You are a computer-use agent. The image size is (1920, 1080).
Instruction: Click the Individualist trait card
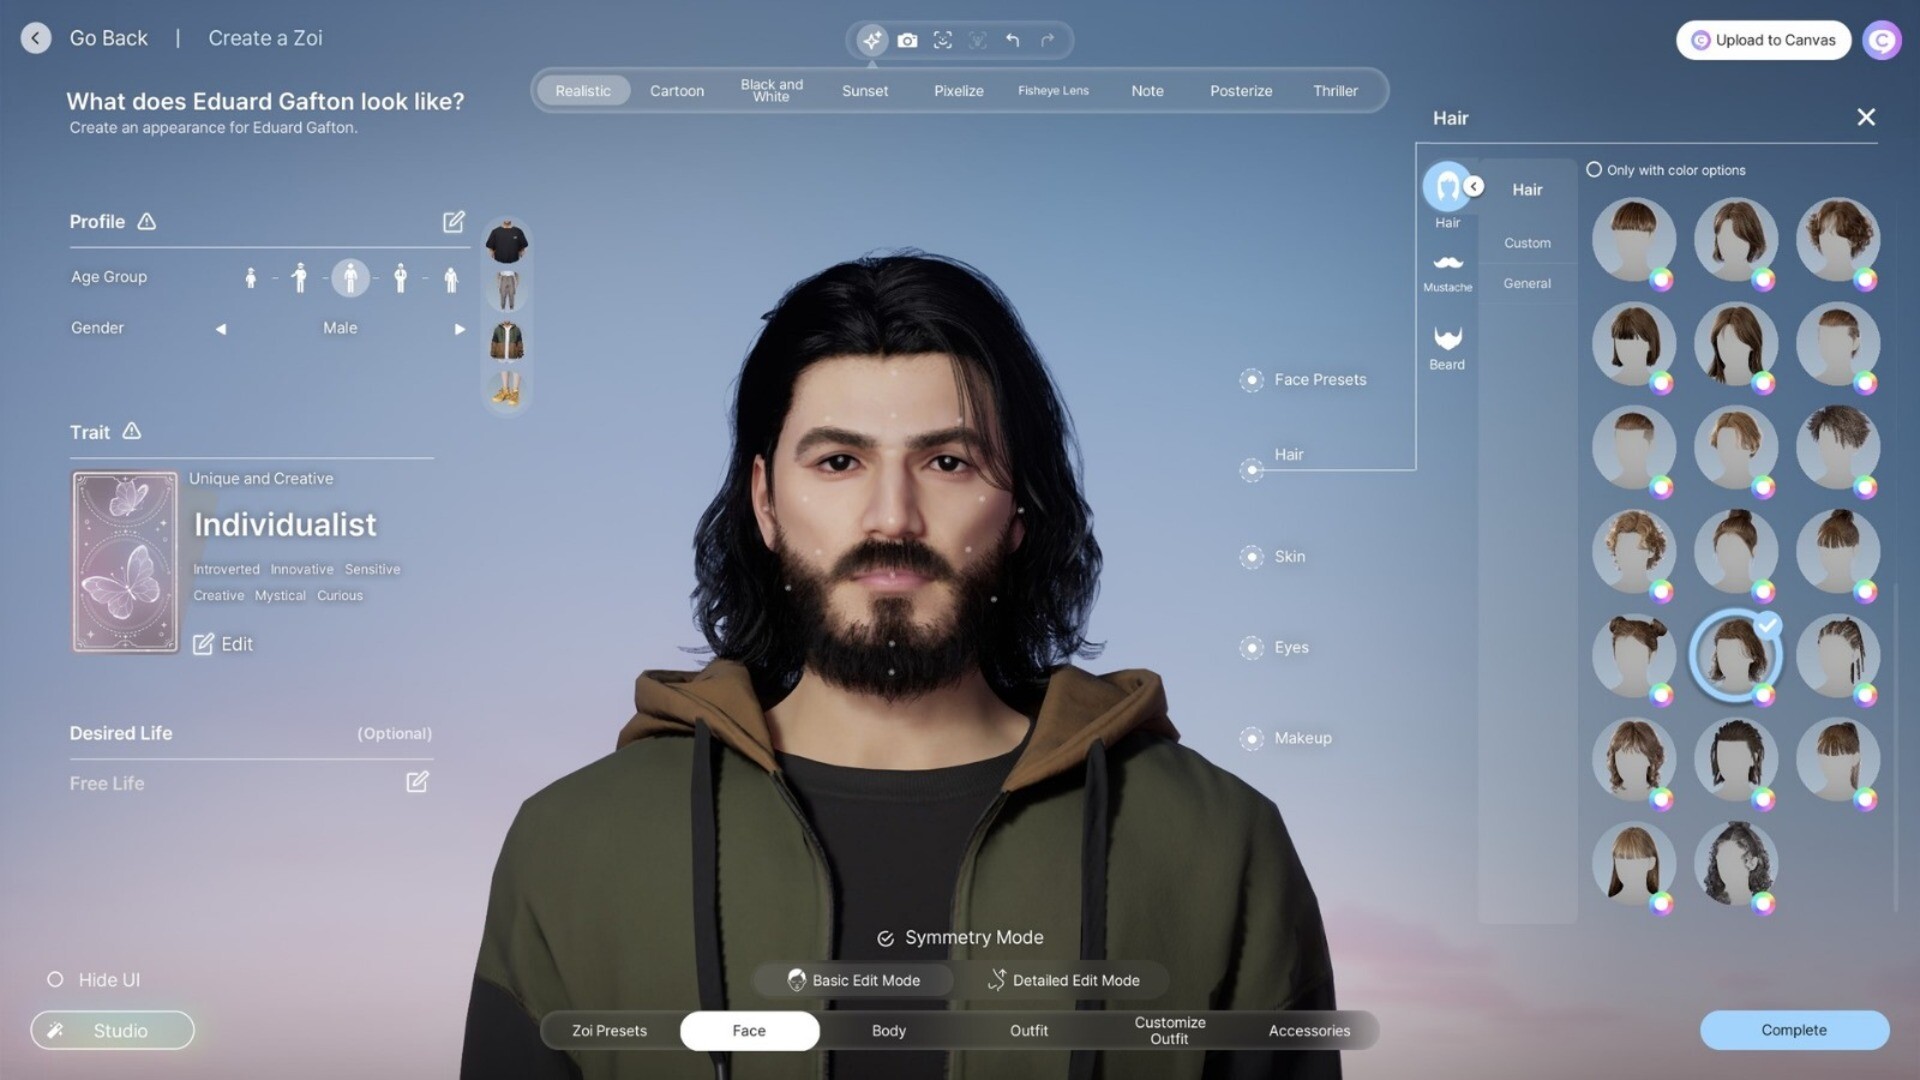tap(125, 562)
